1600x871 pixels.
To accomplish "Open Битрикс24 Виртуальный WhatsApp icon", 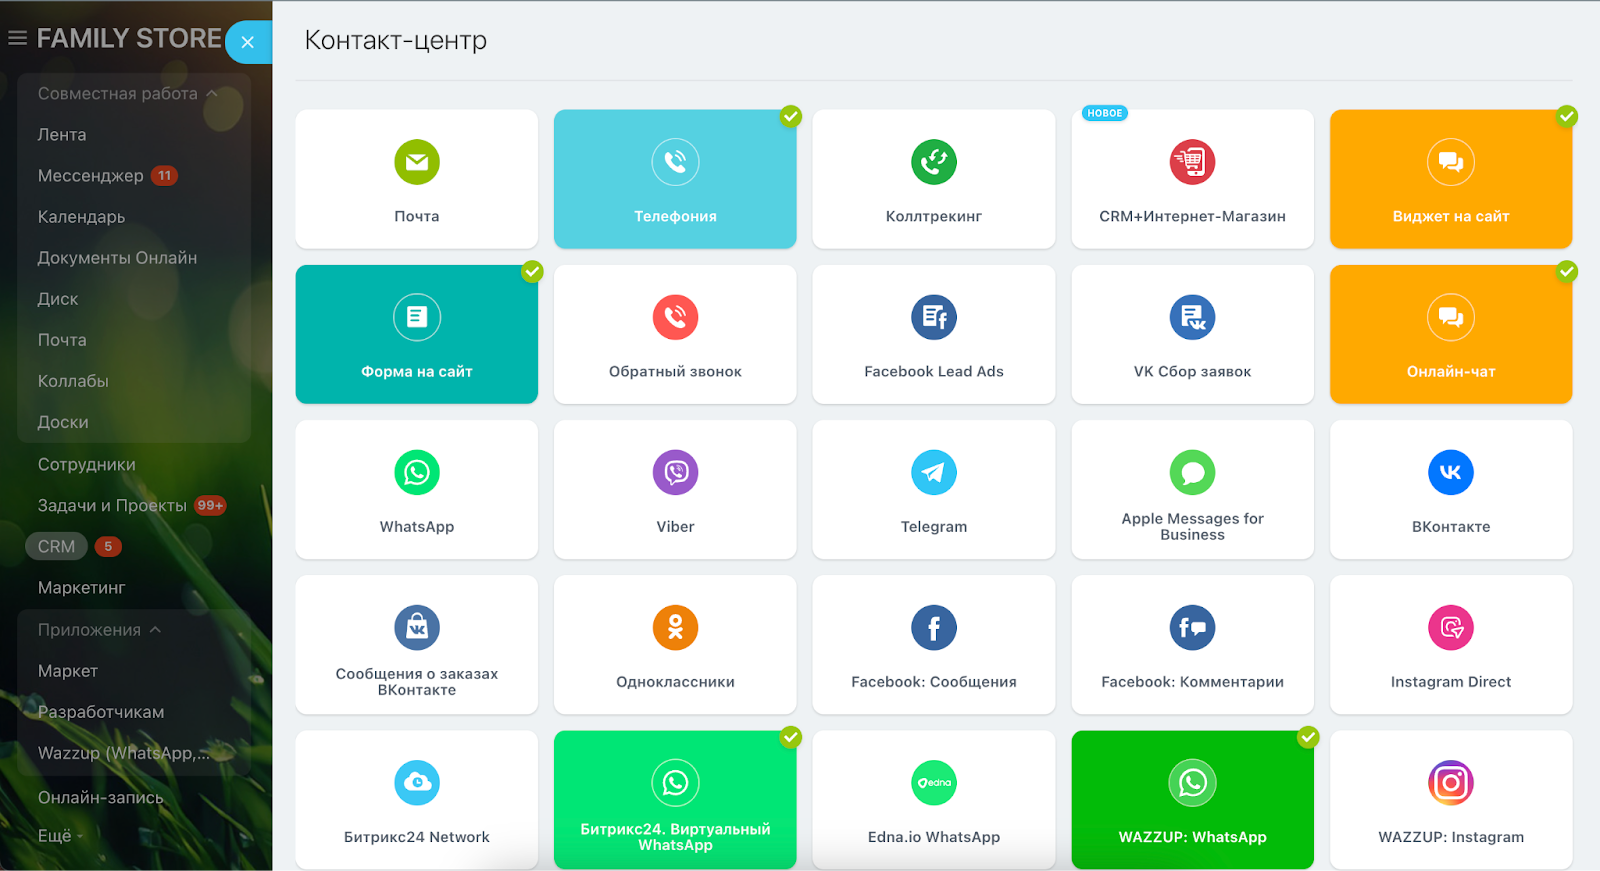I will tap(675, 783).
